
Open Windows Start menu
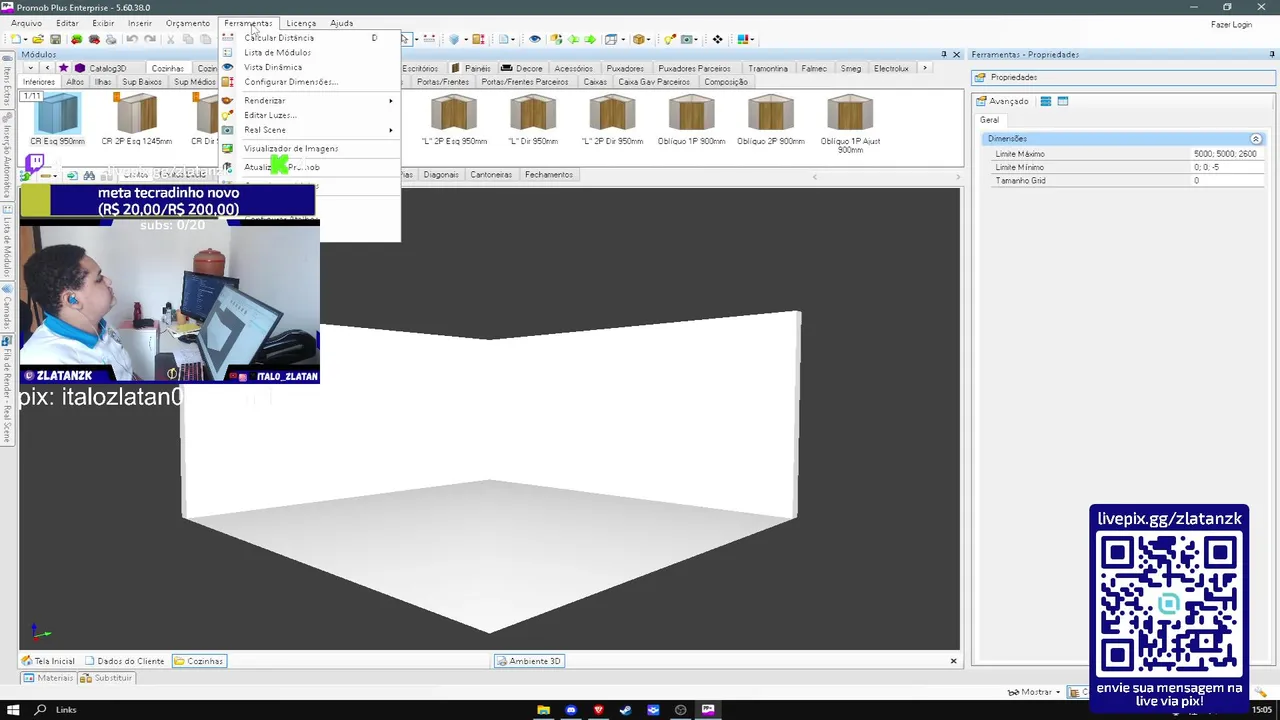[x=13, y=709]
